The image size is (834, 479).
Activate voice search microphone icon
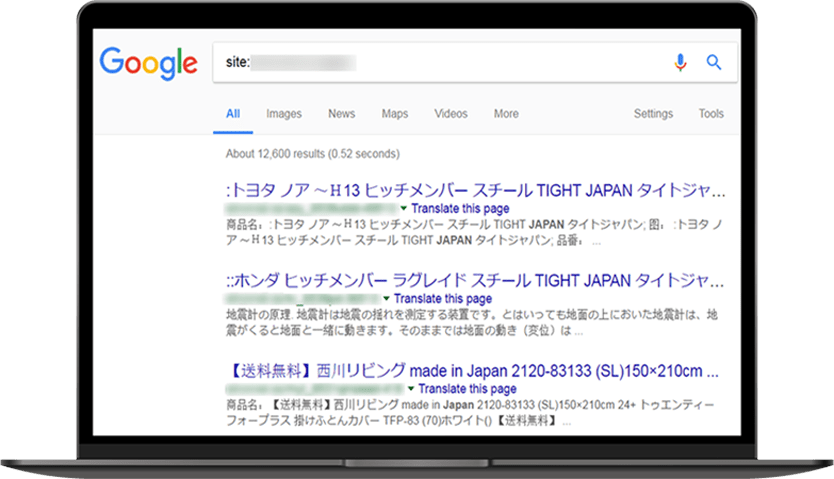(x=680, y=62)
